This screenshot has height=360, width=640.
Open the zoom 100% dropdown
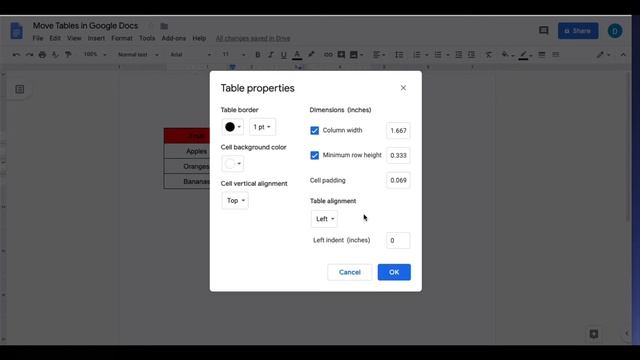[x=95, y=54]
